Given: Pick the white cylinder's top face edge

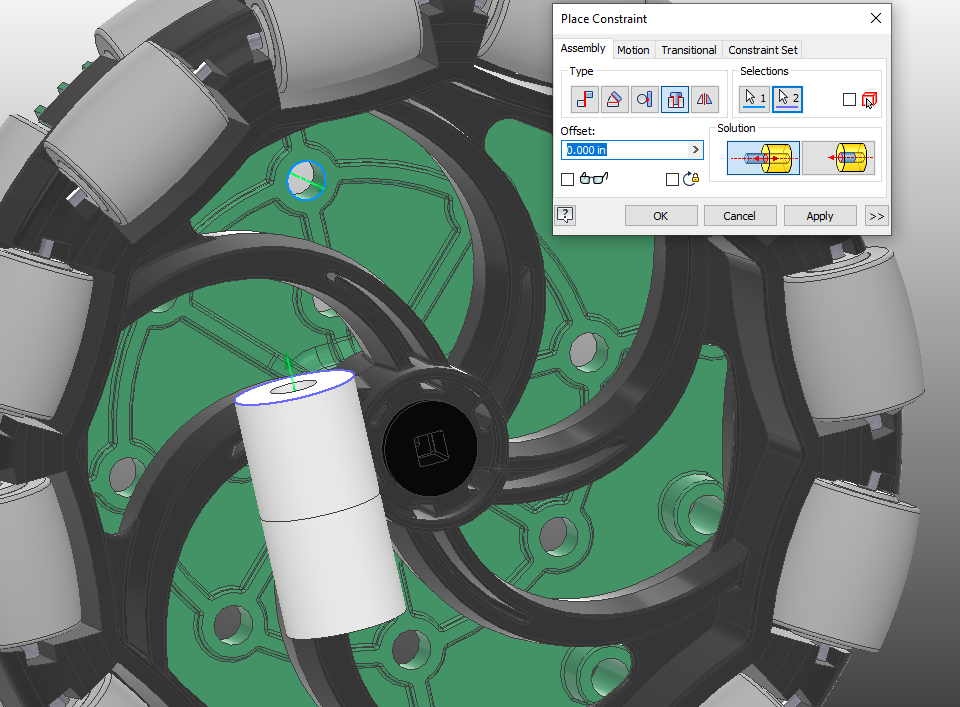Looking at the screenshot, I should [x=294, y=387].
